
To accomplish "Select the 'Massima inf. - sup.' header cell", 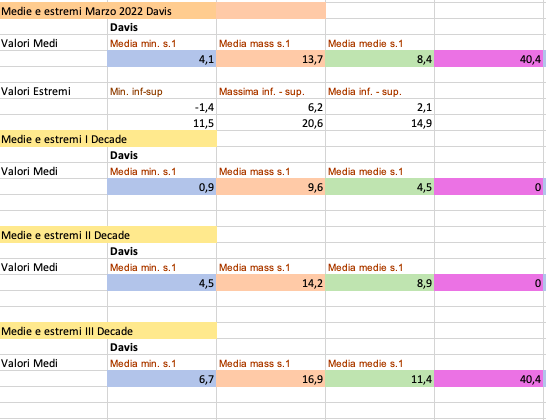I will pyautogui.click(x=271, y=91).
